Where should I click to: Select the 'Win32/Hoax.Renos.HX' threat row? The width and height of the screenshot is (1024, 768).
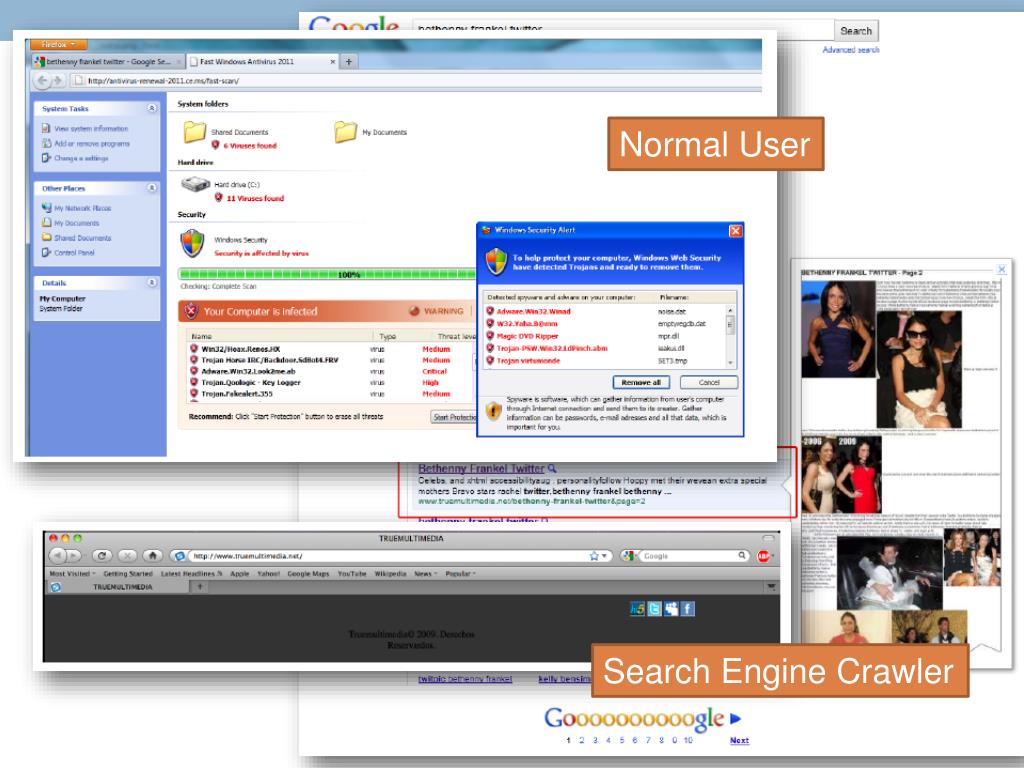330,349
